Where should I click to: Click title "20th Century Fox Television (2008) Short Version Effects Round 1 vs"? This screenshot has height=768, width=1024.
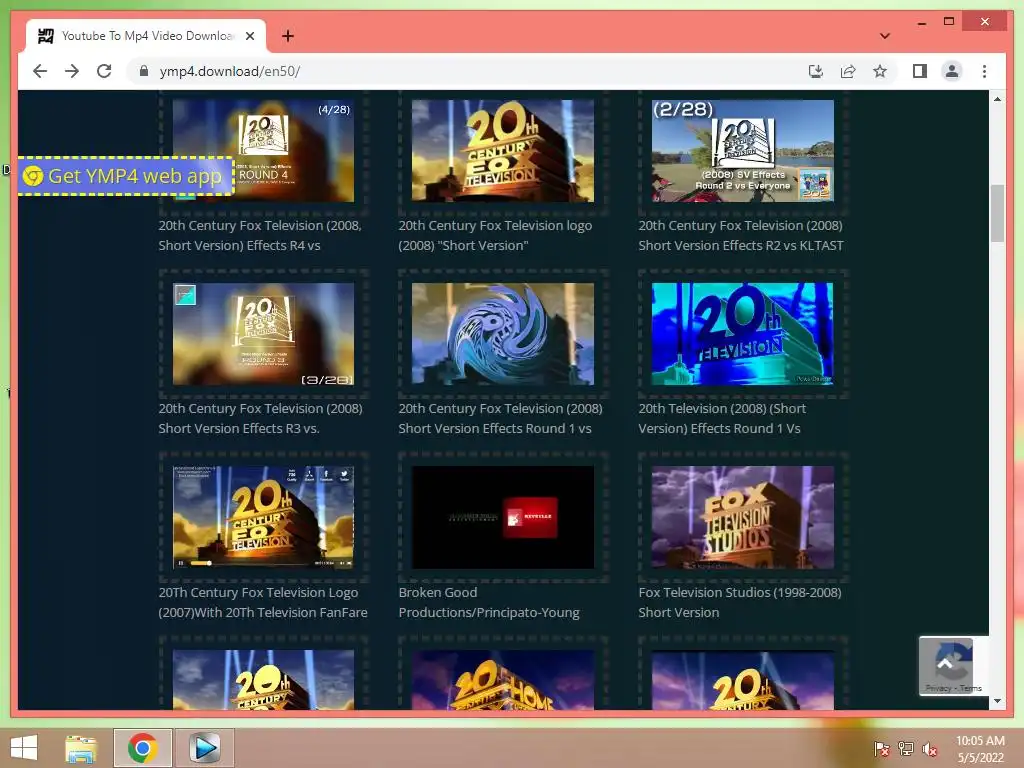pos(500,418)
